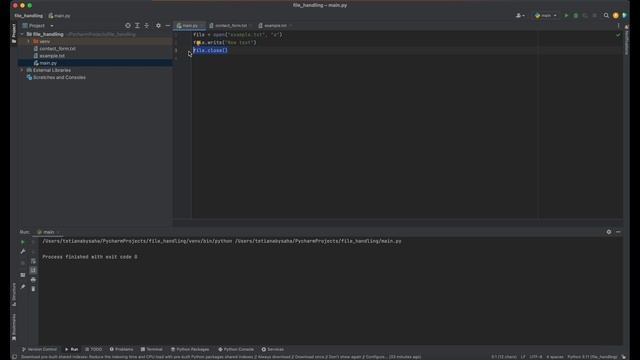Click main.py breadcrumb in navigation bar
Image resolution: width=640 pixels, height=360 pixels.
point(60,16)
